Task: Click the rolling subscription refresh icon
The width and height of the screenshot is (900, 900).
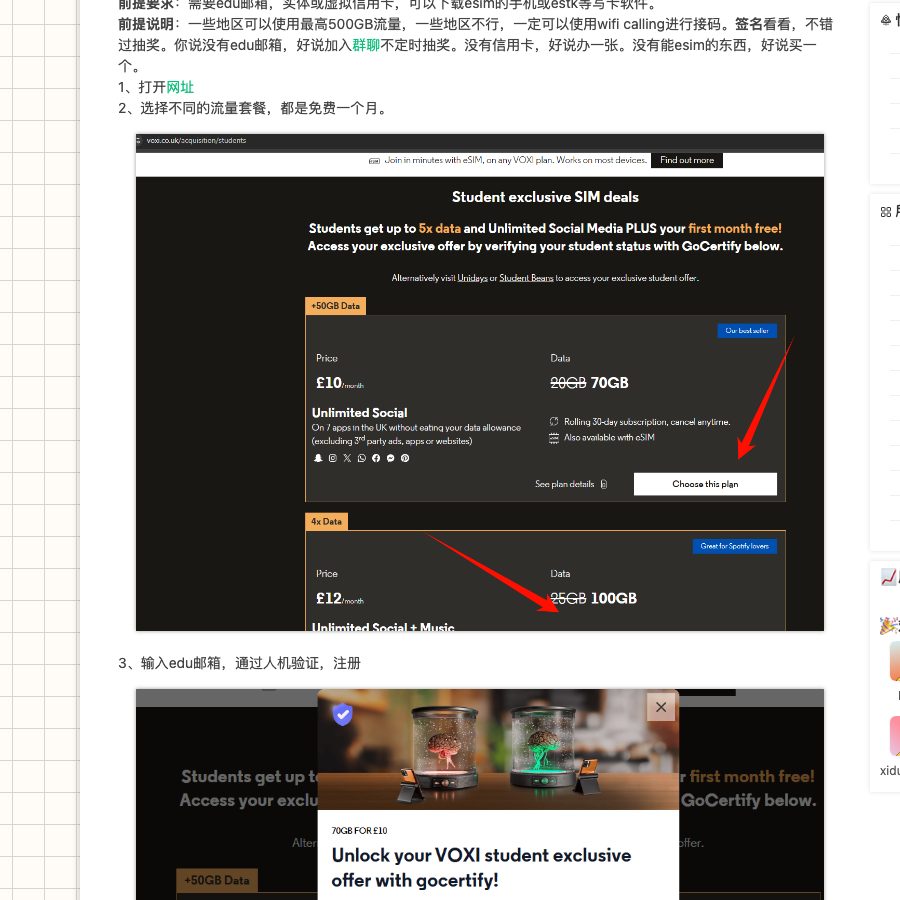Action: point(554,421)
